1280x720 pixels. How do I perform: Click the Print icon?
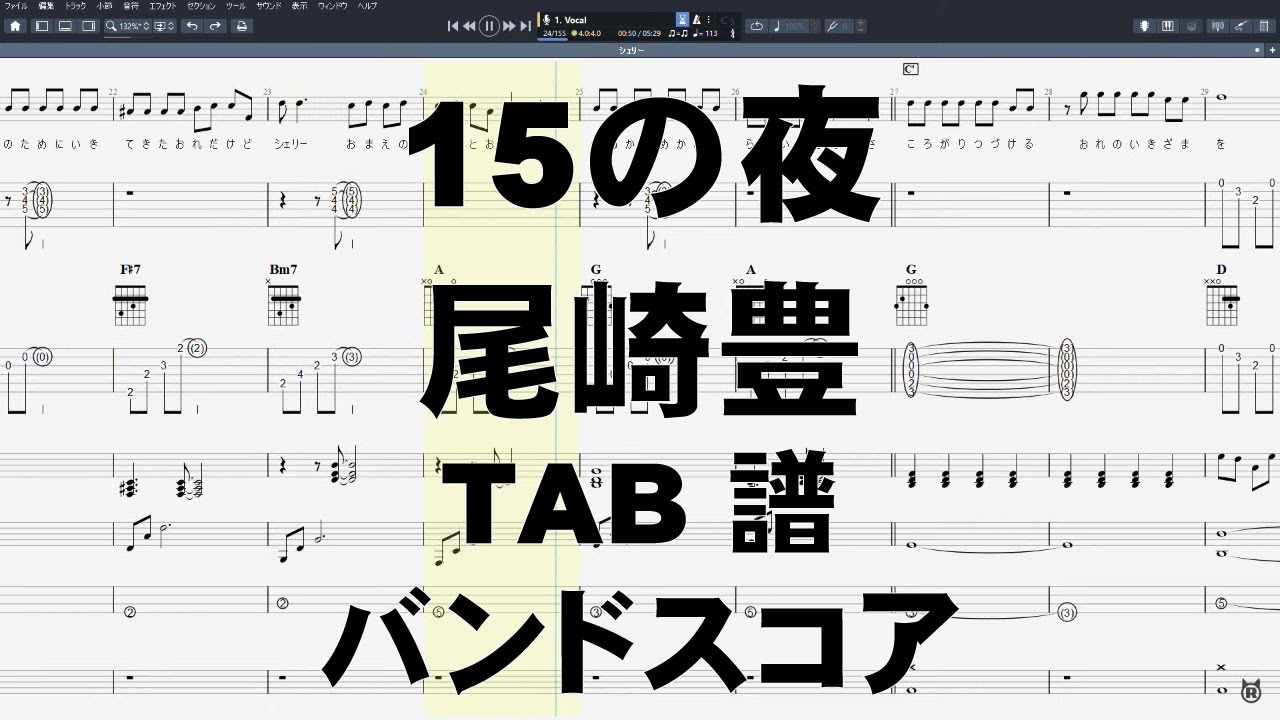click(x=241, y=26)
